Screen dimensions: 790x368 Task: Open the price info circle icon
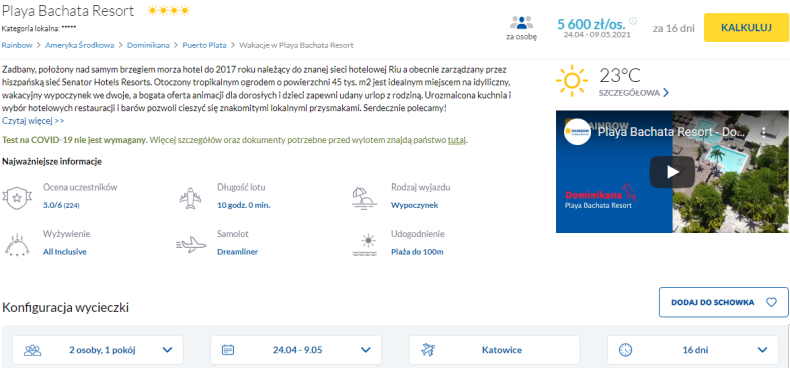[633, 21]
